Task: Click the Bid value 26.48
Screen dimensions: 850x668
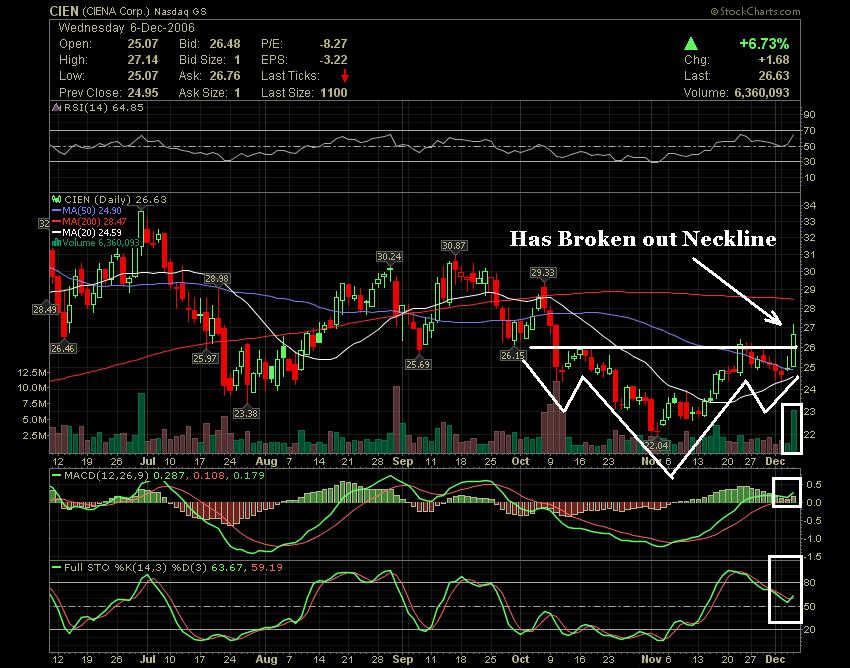Action: coord(224,44)
